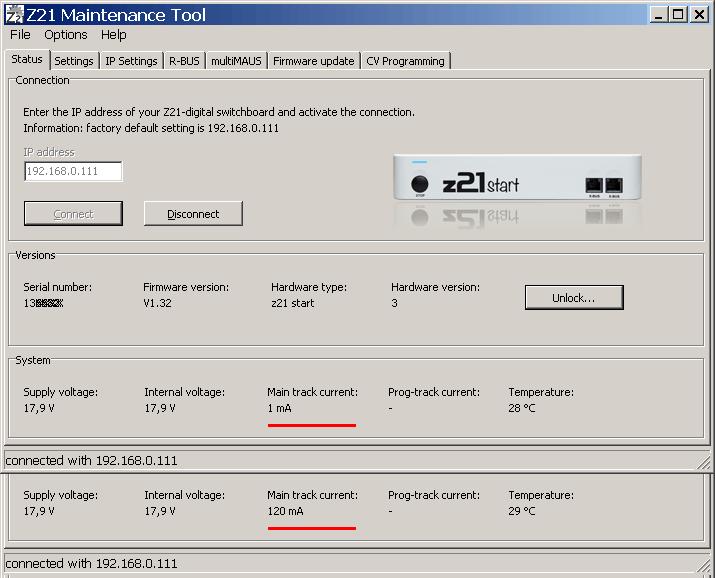The width and height of the screenshot is (715, 578).
Task: Click the factory default setting information line
Action: (151, 128)
